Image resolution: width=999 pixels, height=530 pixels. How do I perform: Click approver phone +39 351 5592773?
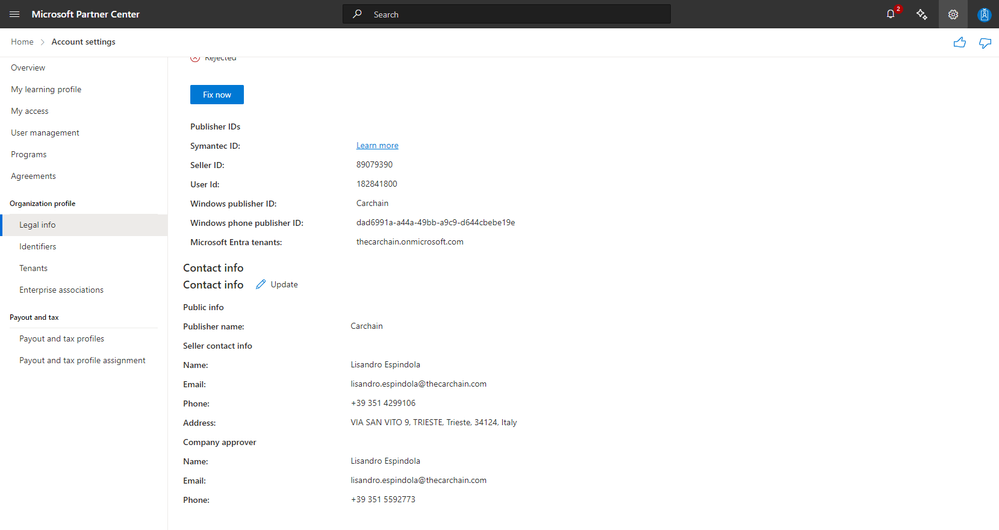[383, 499]
